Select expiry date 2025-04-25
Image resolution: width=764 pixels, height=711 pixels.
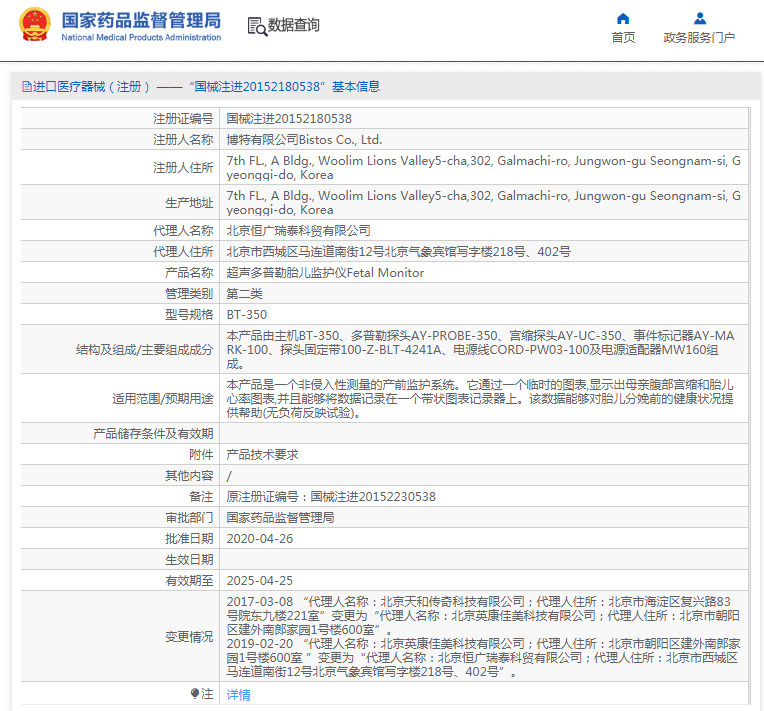[260, 580]
